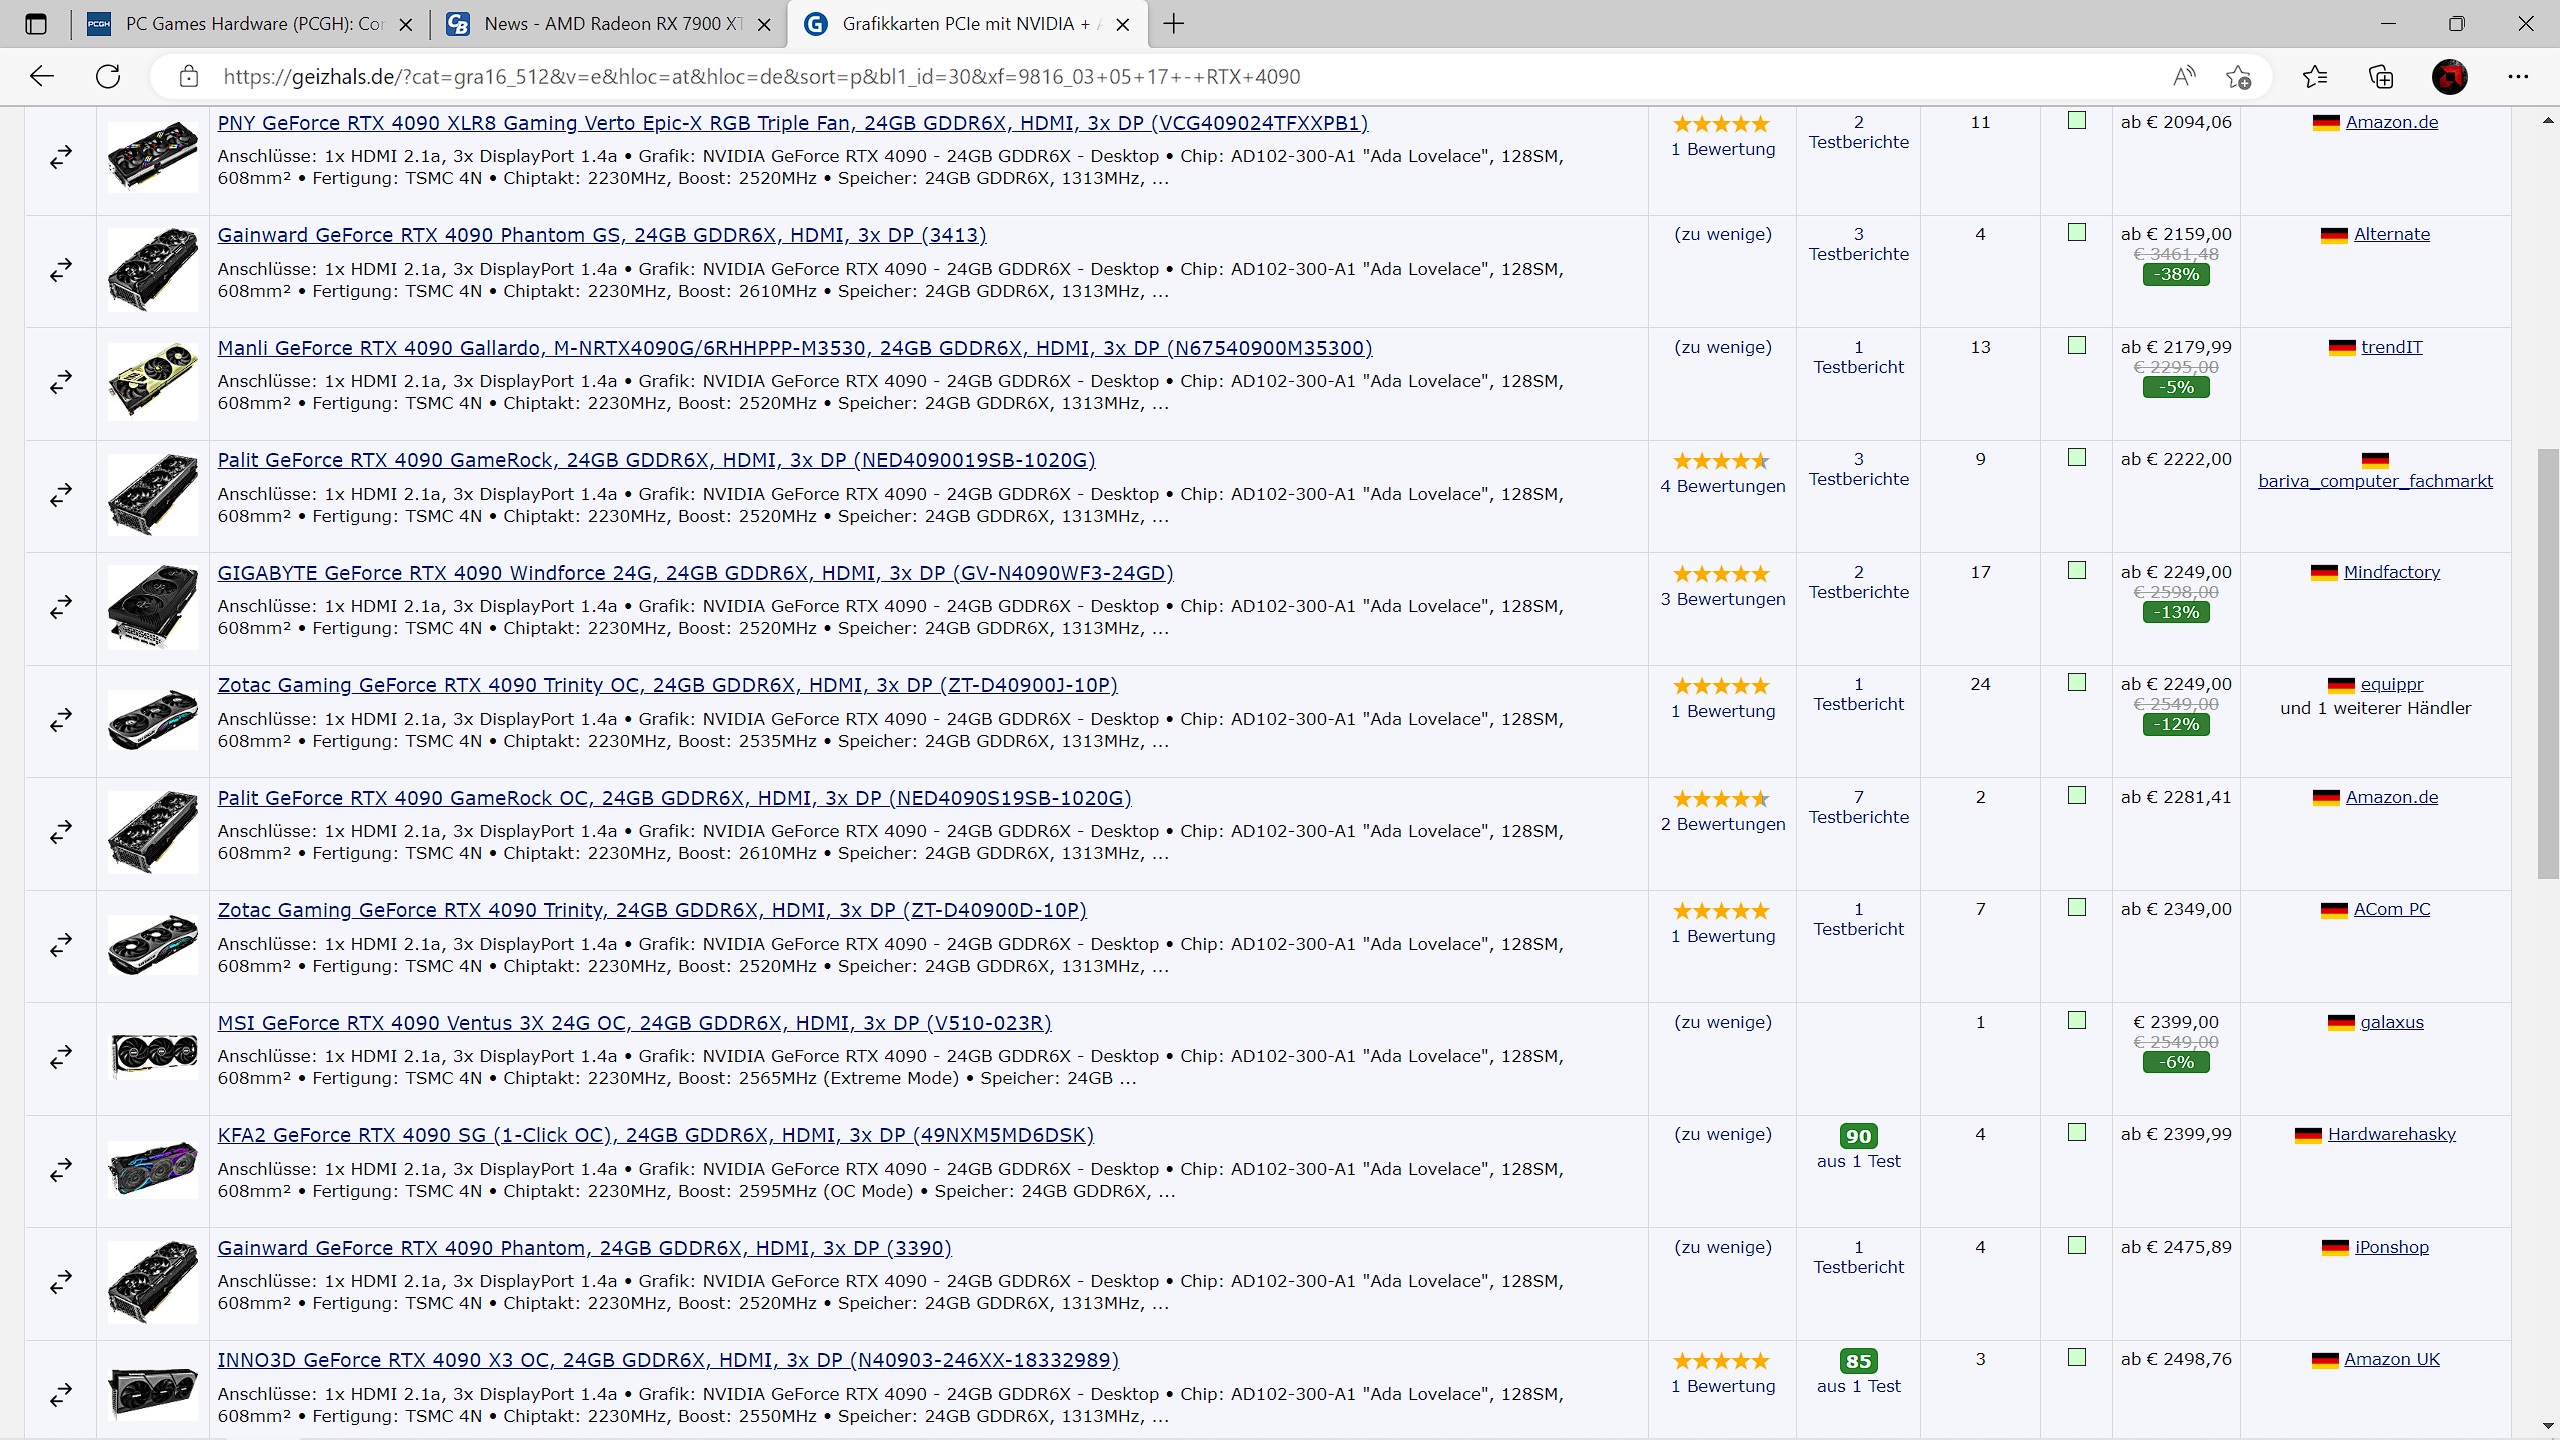The height and width of the screenshot is (1440, 2560).
Task: Click compare arrows icon for MSI Ventus 3X row
Action: point(61,1057)
